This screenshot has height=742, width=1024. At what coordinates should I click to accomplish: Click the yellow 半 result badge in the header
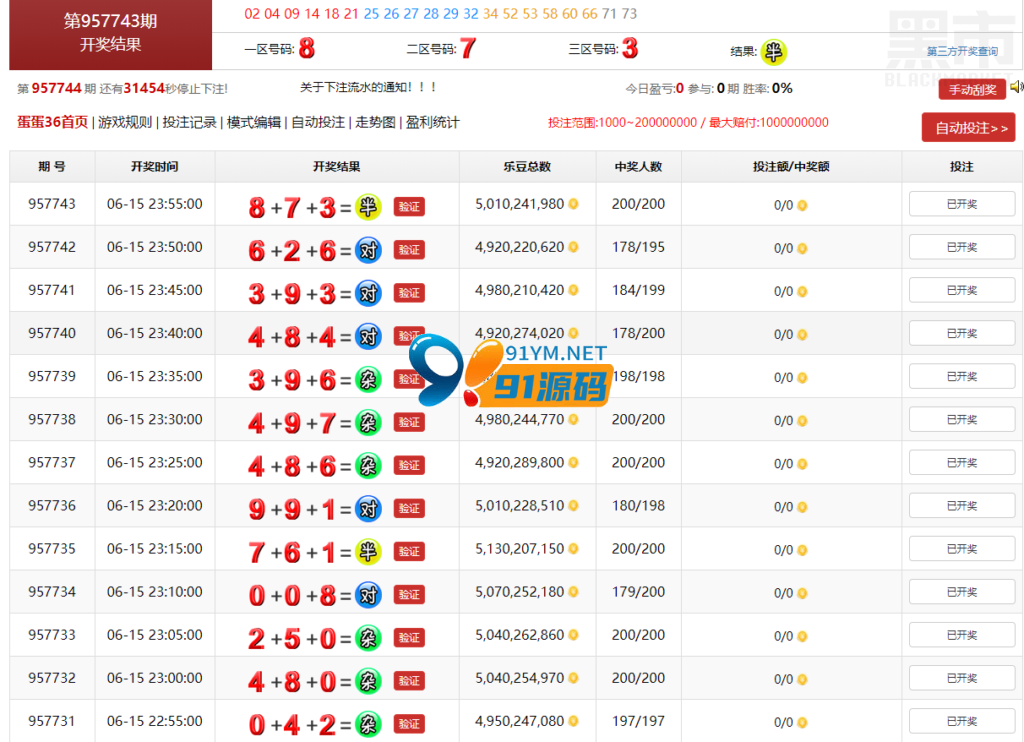(774, 52)
